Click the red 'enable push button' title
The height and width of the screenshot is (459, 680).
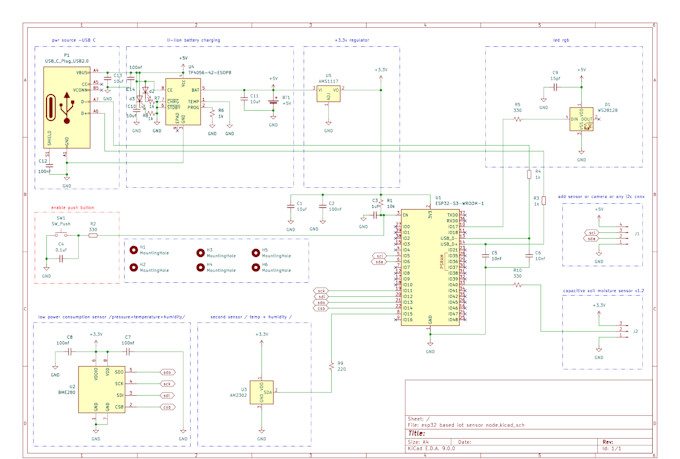[x=72, y=208]
